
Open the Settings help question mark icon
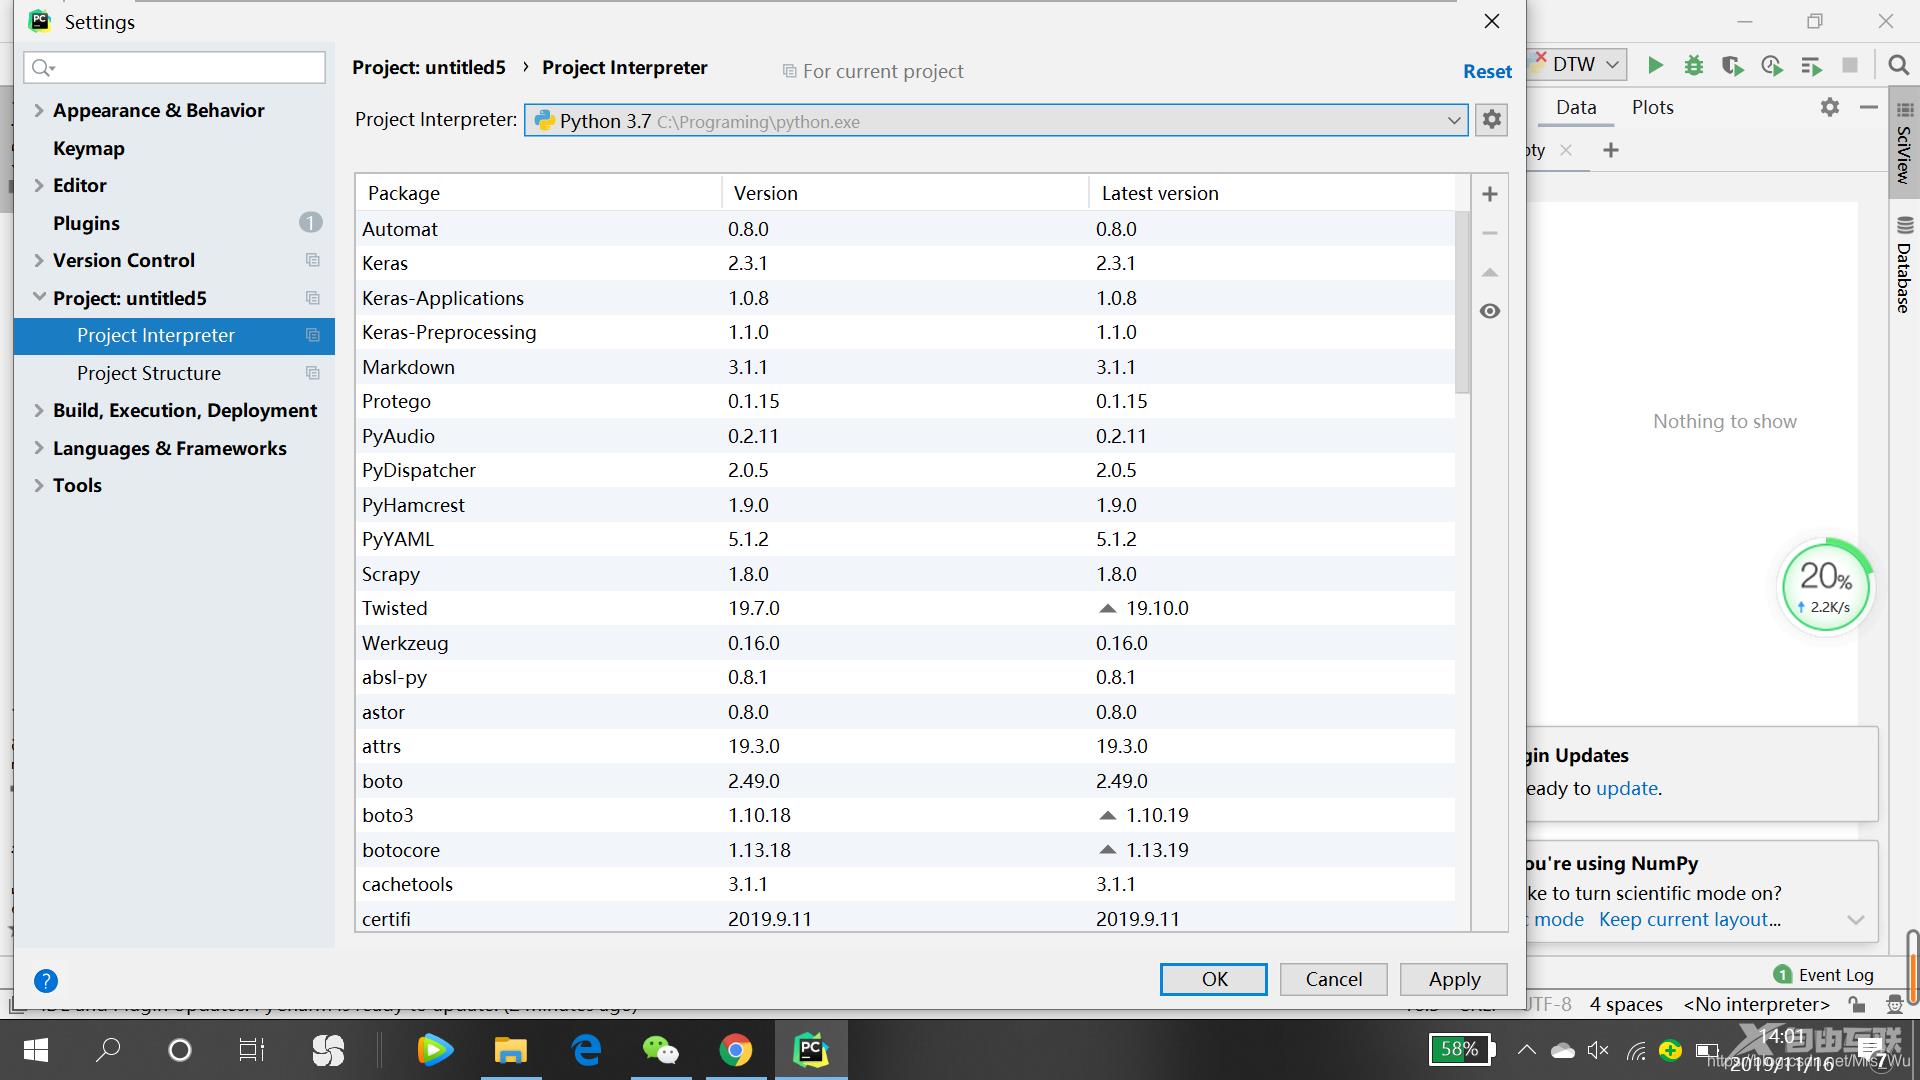(x=46, y=981)
